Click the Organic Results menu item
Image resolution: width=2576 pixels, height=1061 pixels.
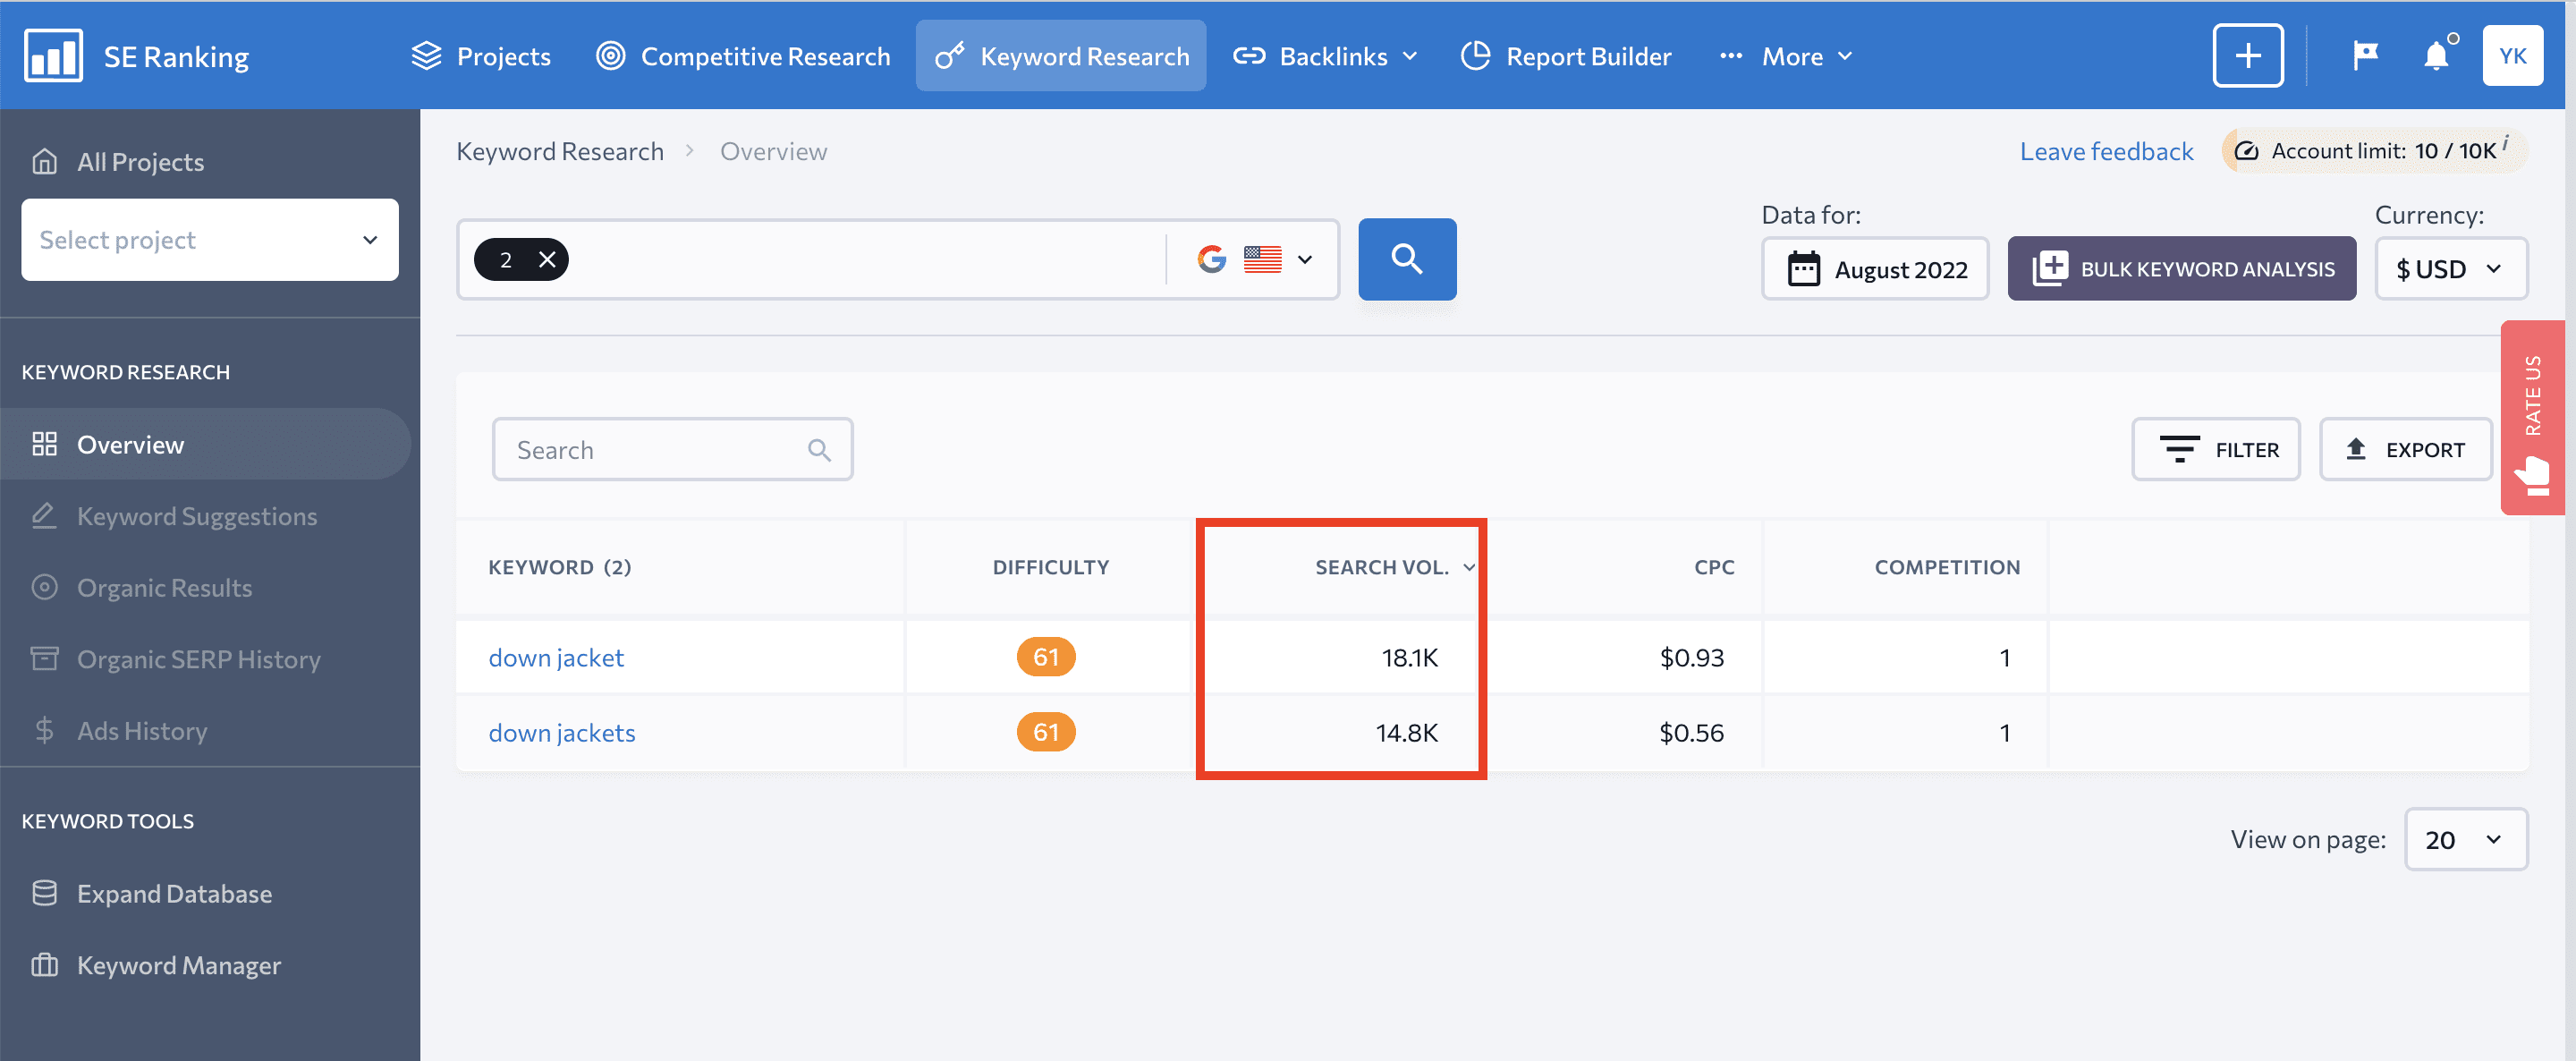165,586
